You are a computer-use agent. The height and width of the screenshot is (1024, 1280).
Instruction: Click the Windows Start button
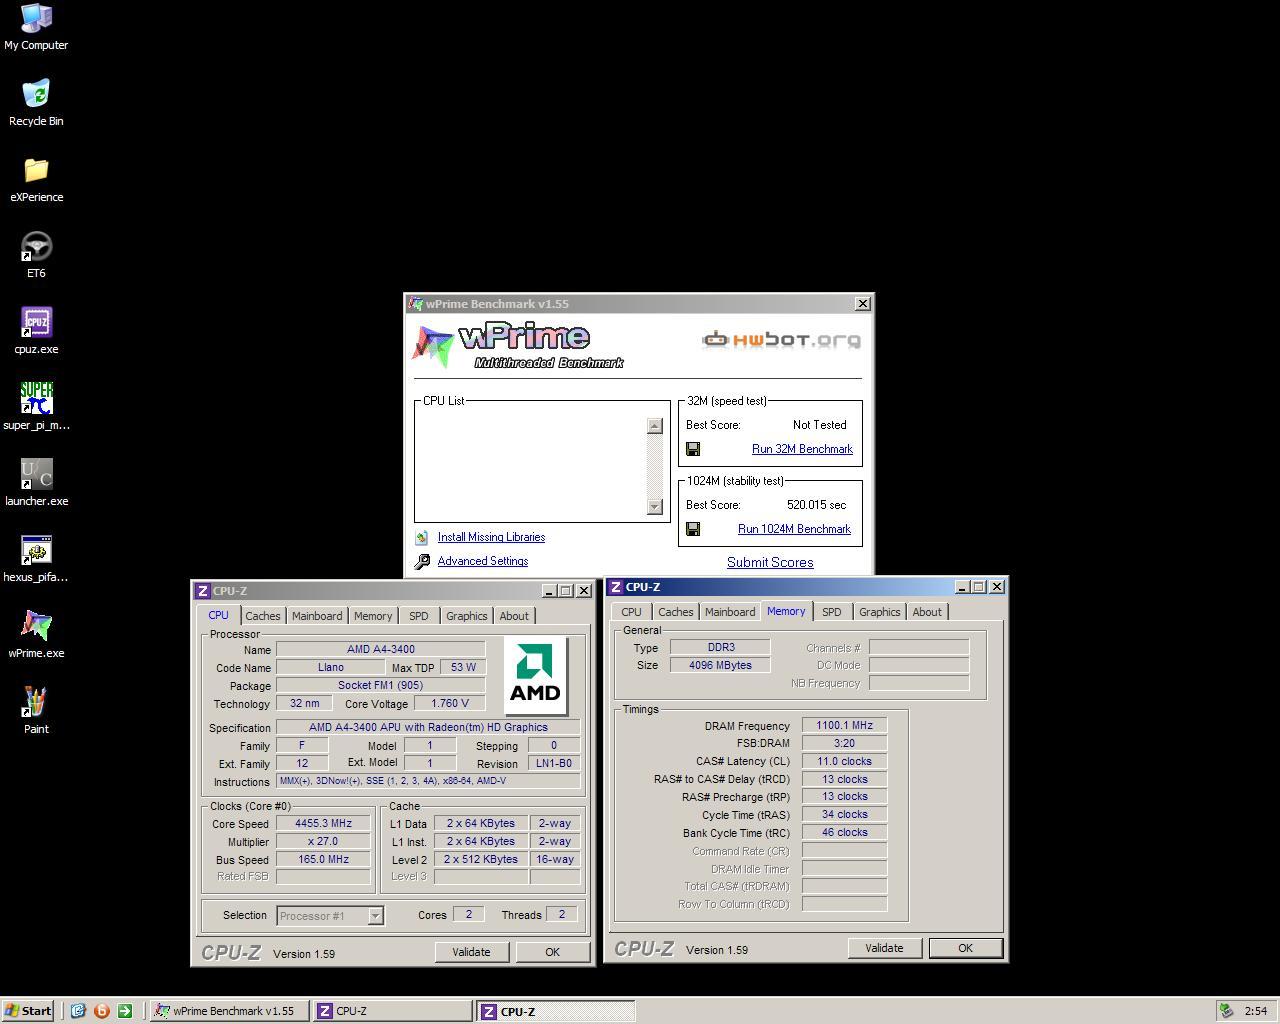[28, 1011]
